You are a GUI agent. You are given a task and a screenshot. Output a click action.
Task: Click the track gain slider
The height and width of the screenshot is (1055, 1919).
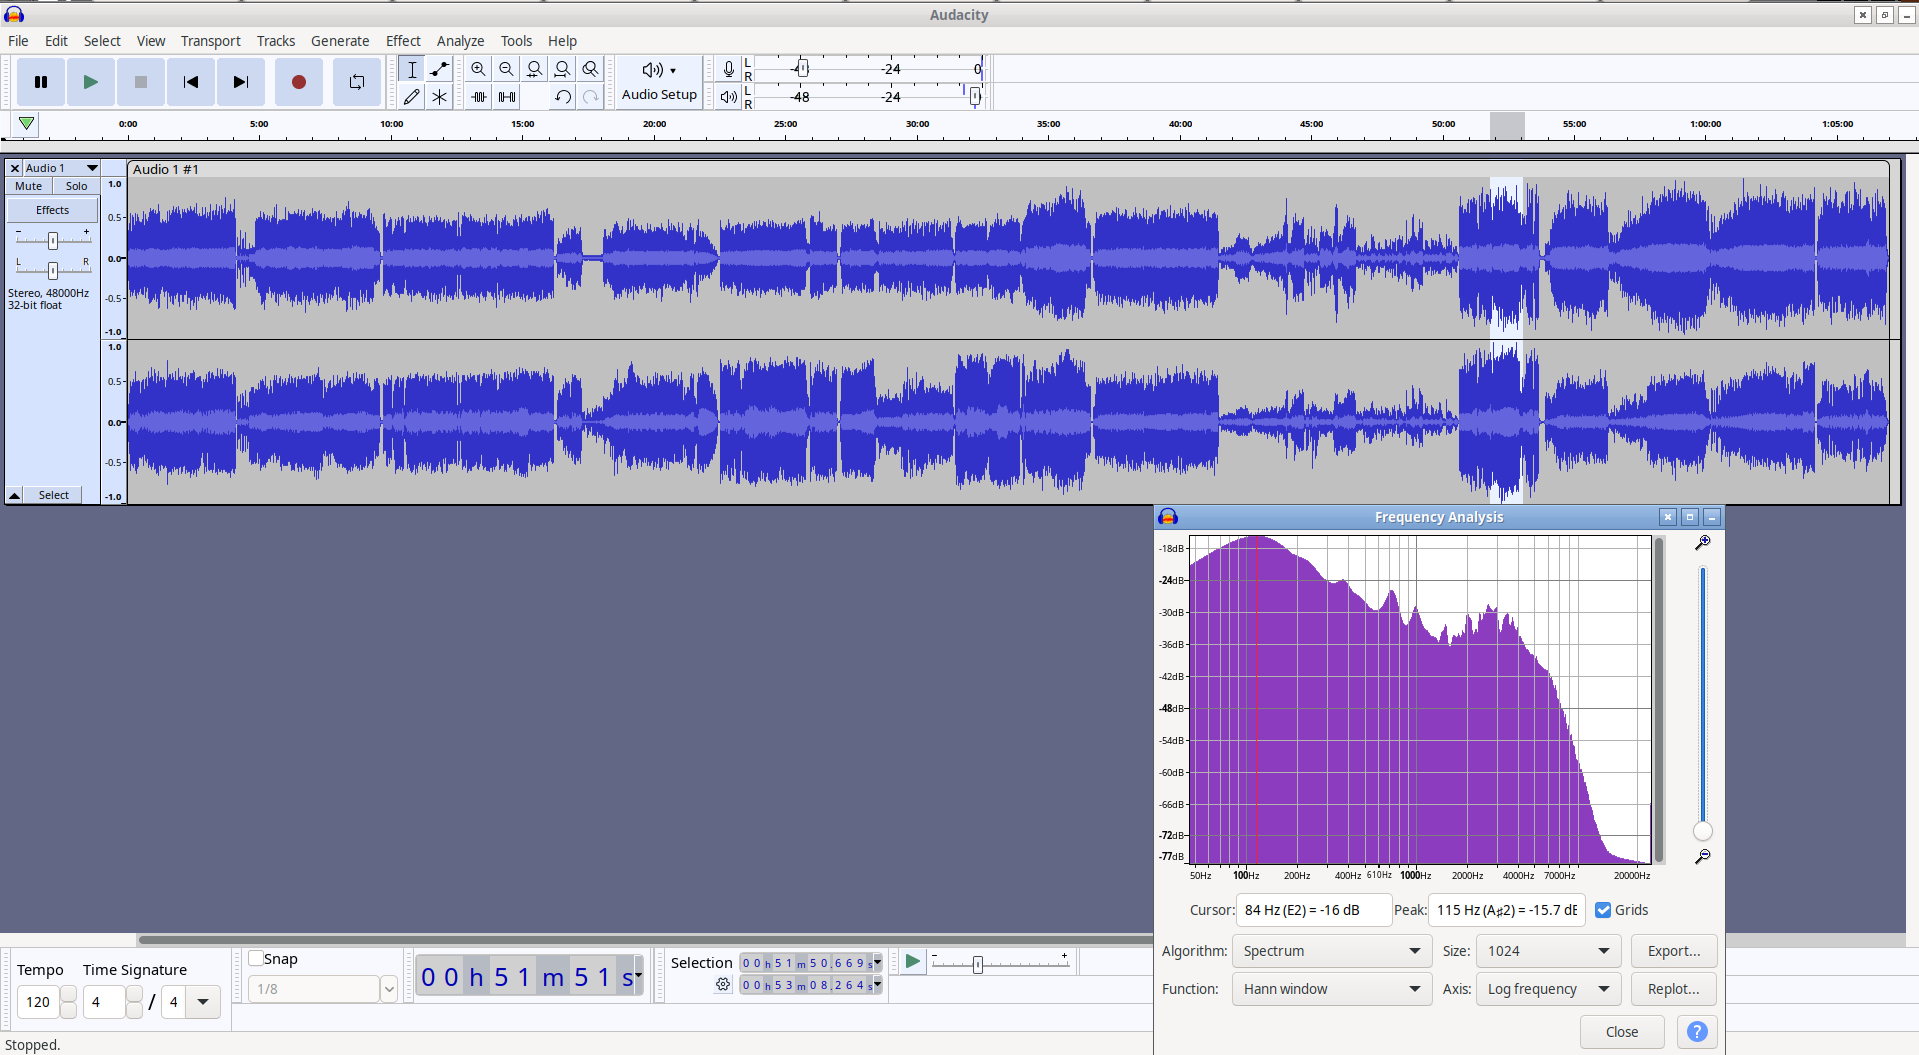(53, 240)
